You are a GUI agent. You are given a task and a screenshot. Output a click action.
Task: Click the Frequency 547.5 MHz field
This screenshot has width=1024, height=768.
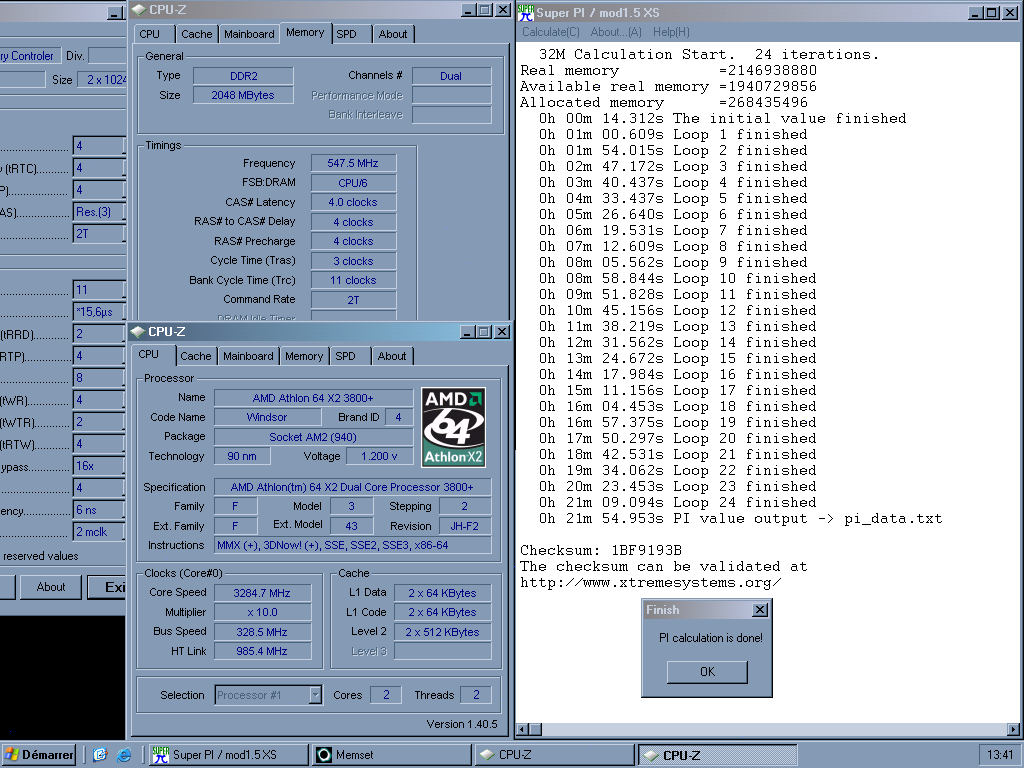[353, 163]
